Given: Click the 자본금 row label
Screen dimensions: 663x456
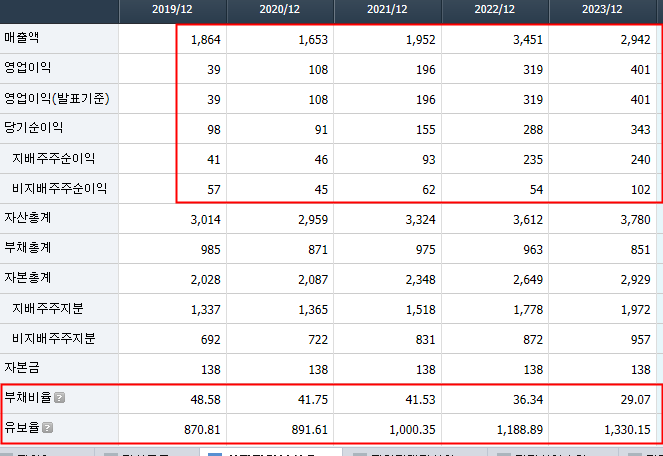Looking at the screenshot, I should click(22, 368).
